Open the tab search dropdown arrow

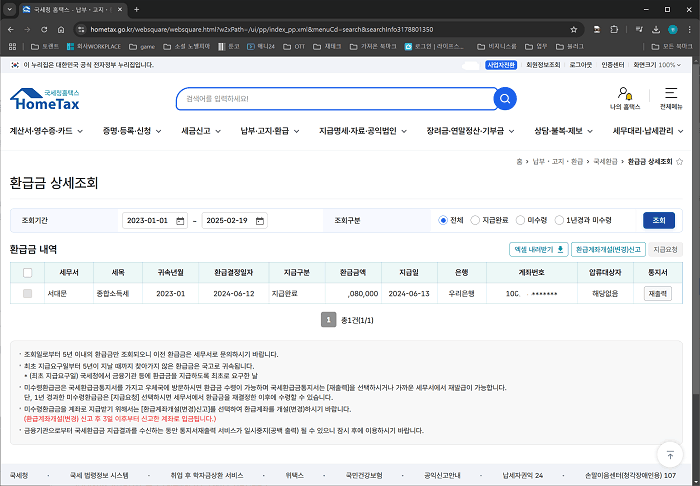coord(9,9)
